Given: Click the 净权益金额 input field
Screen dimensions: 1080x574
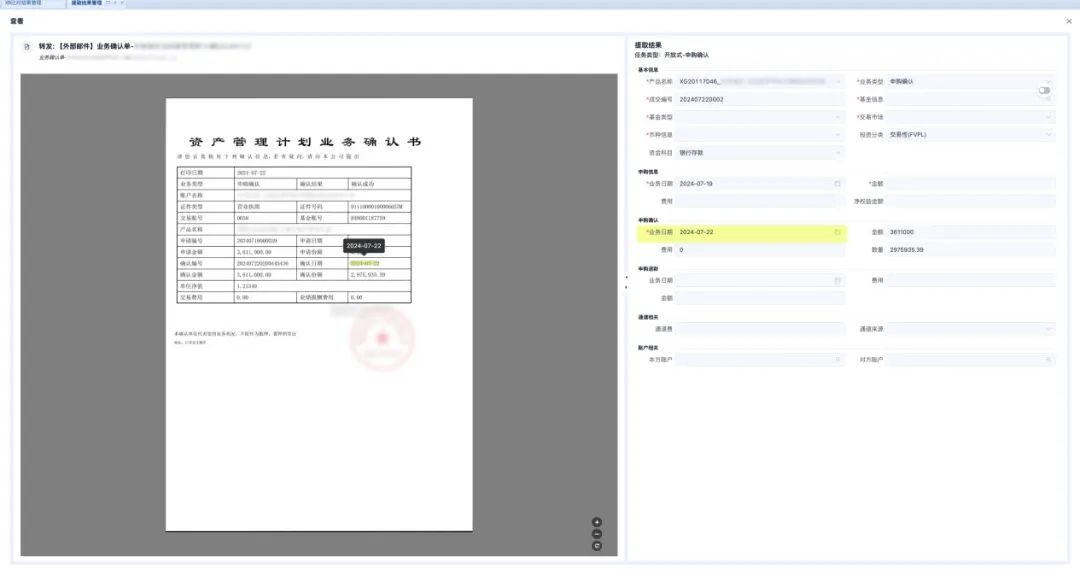Looking at the screenshot, I should (970, 202).
